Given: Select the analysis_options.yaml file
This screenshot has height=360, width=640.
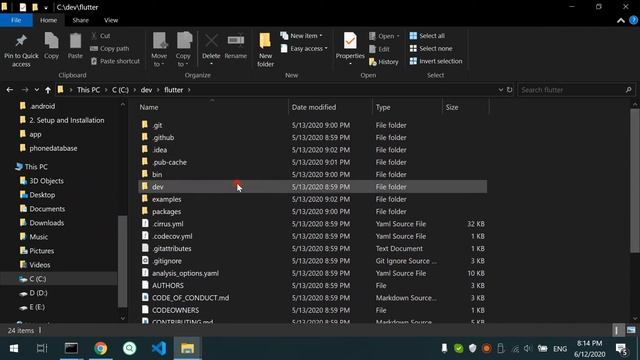Looking at the screenshot, I should [312, 273].
